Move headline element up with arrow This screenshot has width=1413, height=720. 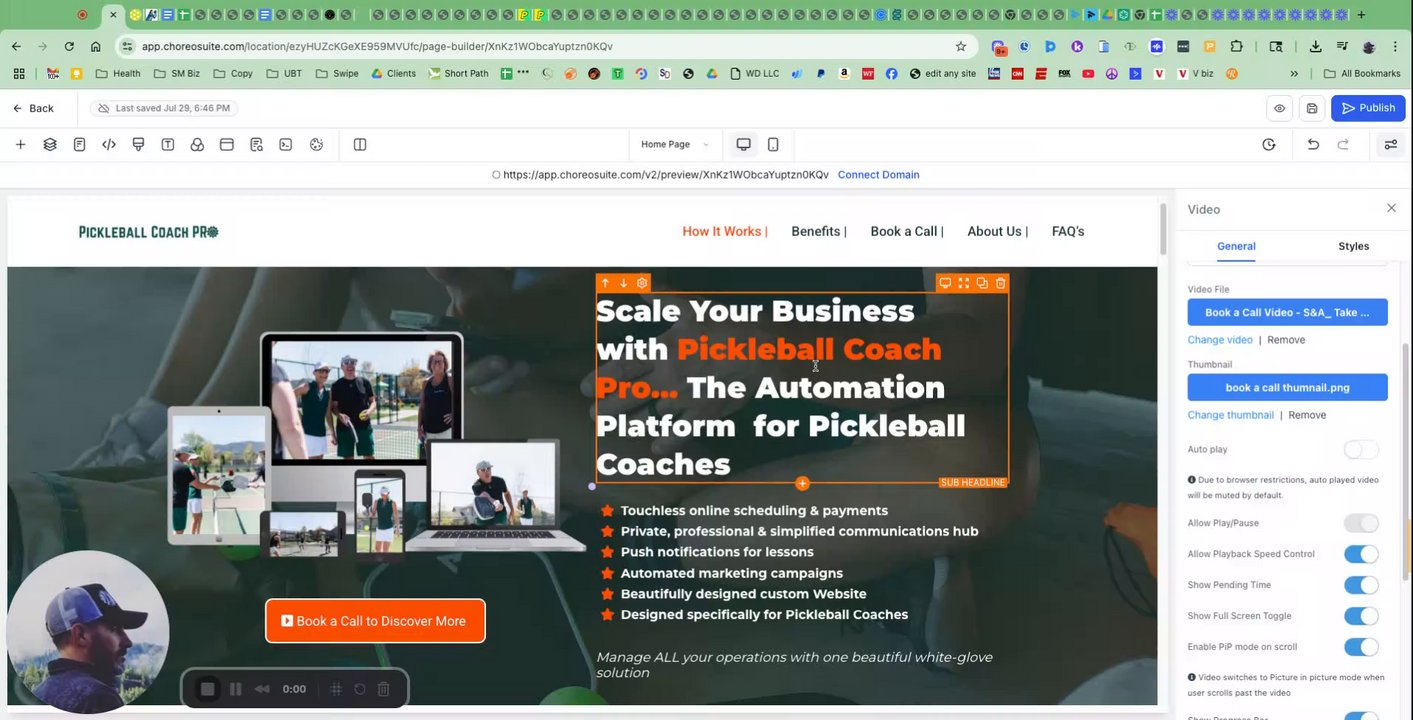(x=605, y=283)
